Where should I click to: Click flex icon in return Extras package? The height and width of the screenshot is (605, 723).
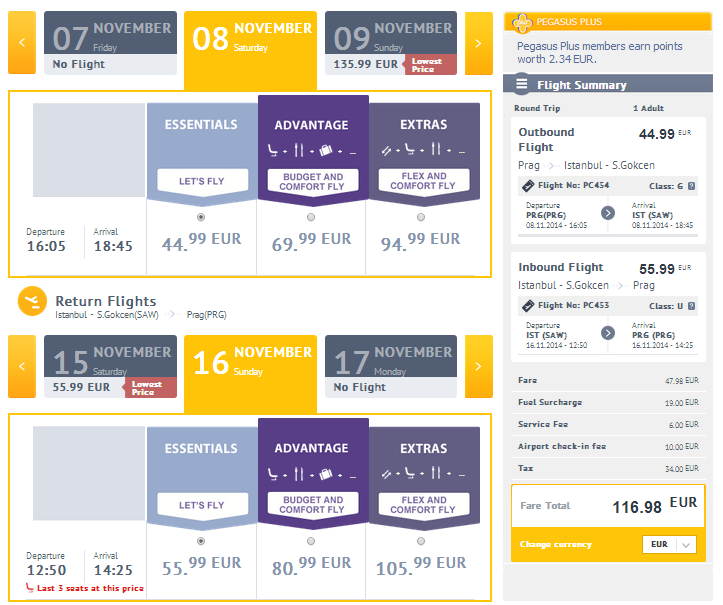tap(386, 474)
